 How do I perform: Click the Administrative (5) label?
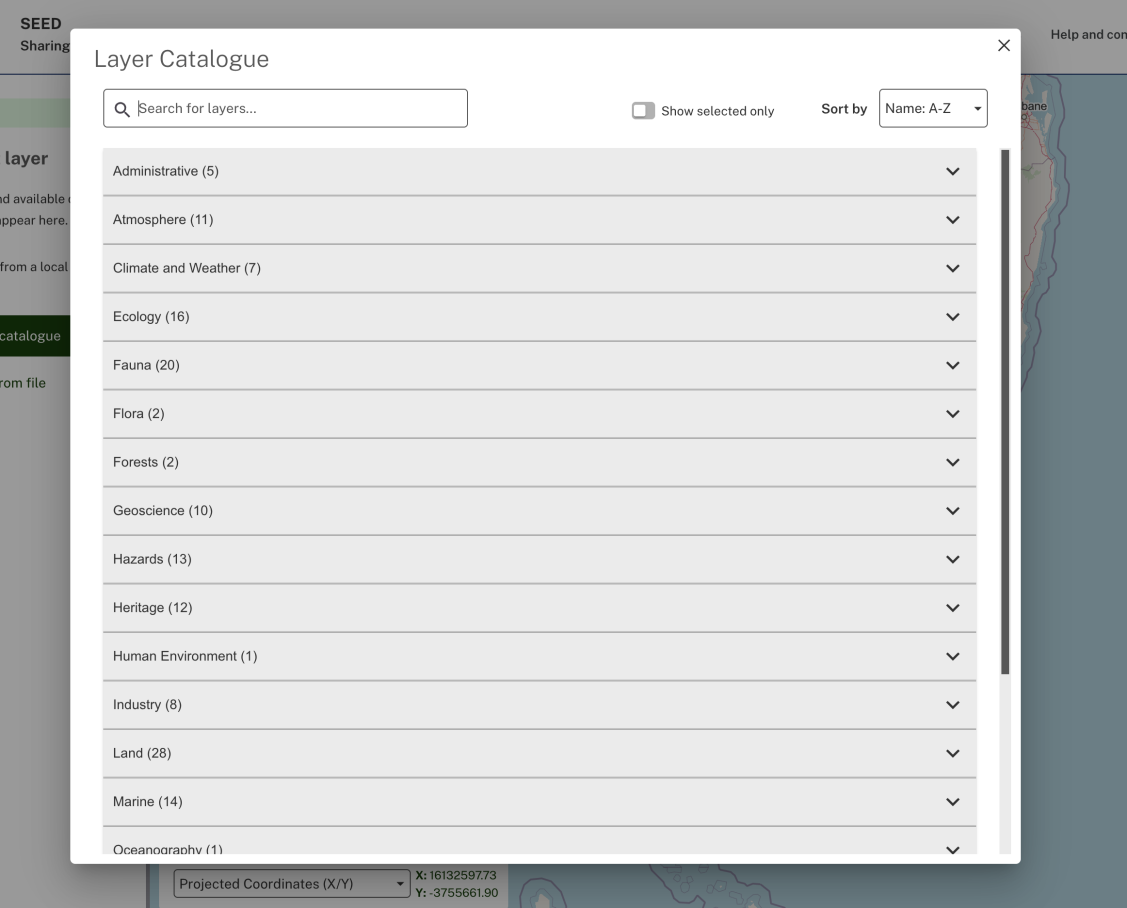pos(166,171)
